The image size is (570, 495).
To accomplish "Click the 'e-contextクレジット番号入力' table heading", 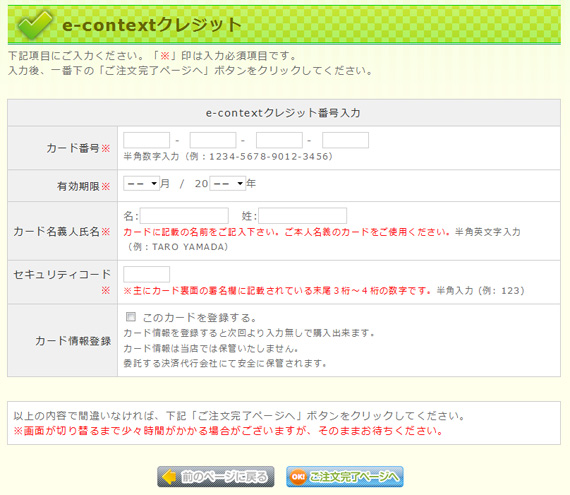I will tap(283, 113).
